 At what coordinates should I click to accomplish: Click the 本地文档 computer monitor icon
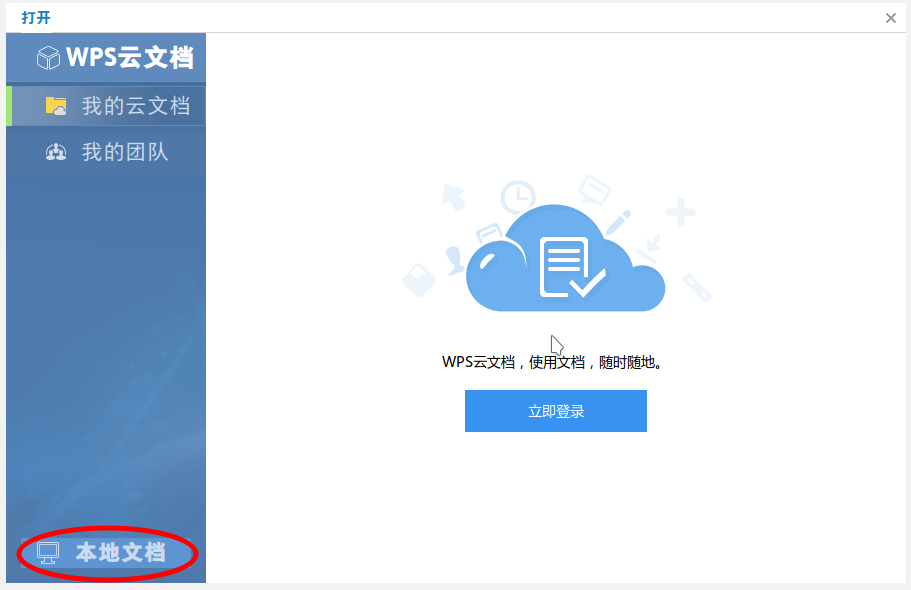[x=48, y=553]
